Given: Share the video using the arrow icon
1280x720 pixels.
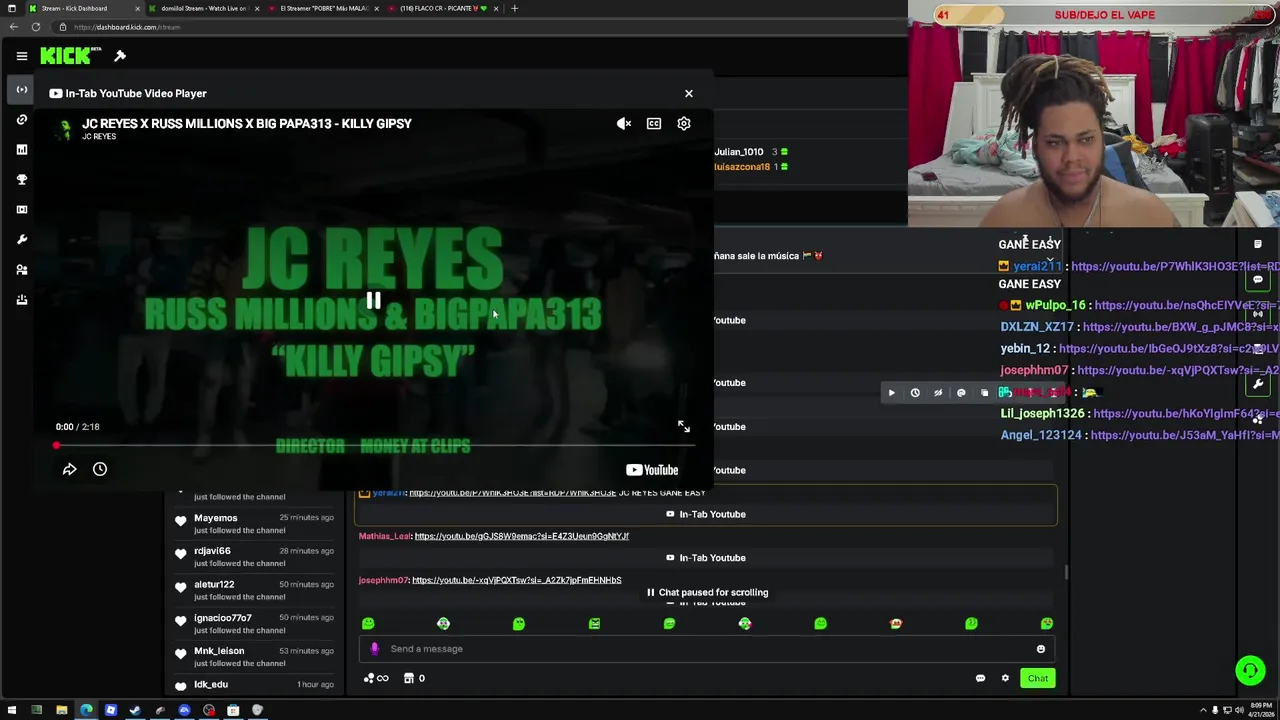Looking at the screenshot, I should [69, 469].
